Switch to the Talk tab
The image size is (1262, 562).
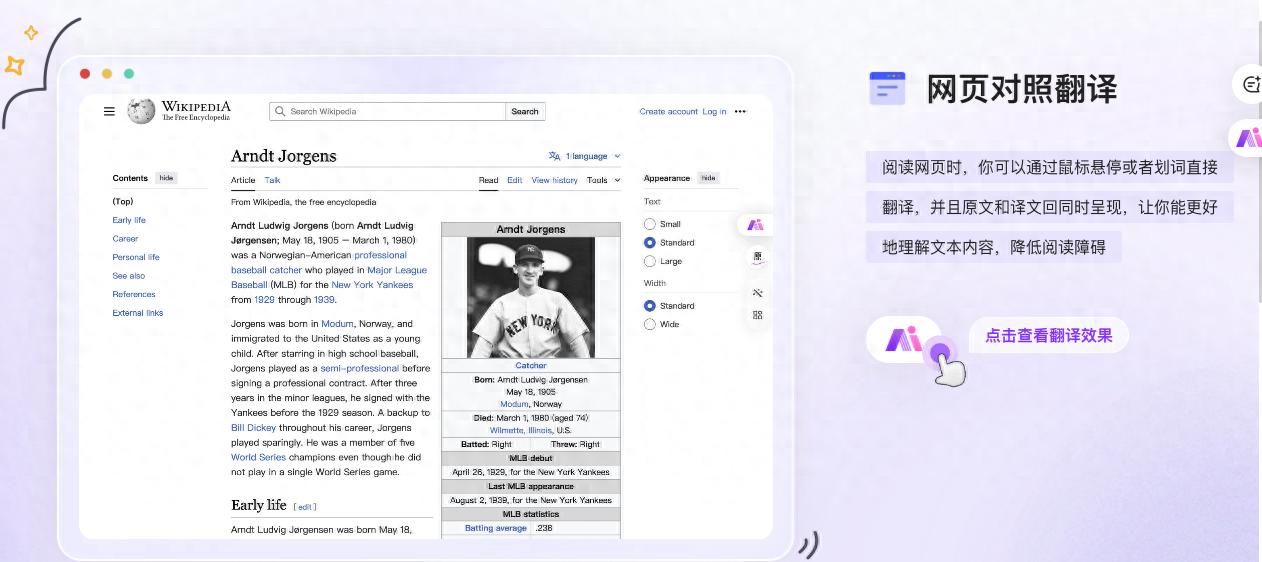[272, 180]
